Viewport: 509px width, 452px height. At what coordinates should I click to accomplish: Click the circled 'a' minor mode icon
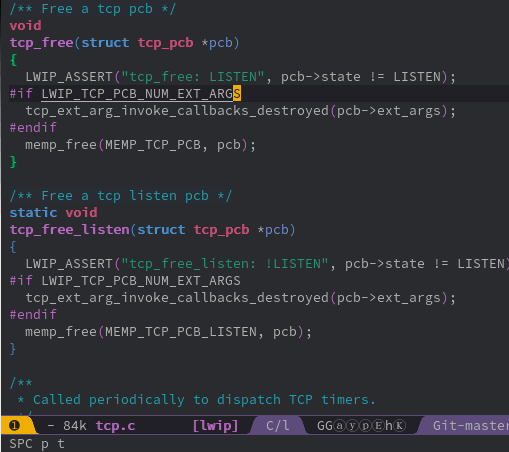[x=339, y=426]
